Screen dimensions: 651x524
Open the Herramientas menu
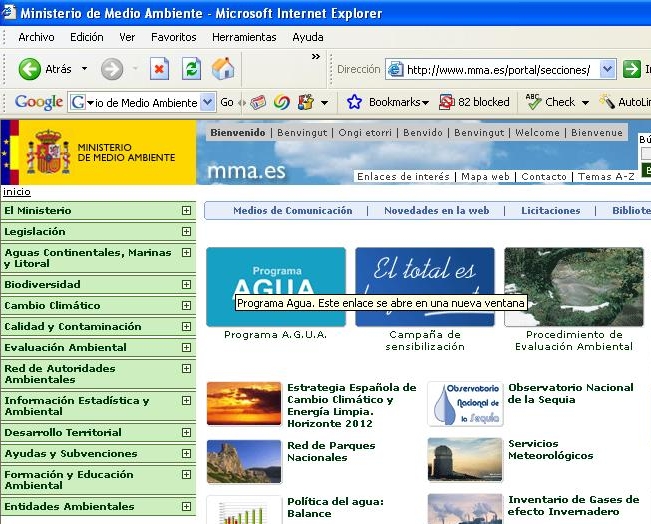(244, 37)
